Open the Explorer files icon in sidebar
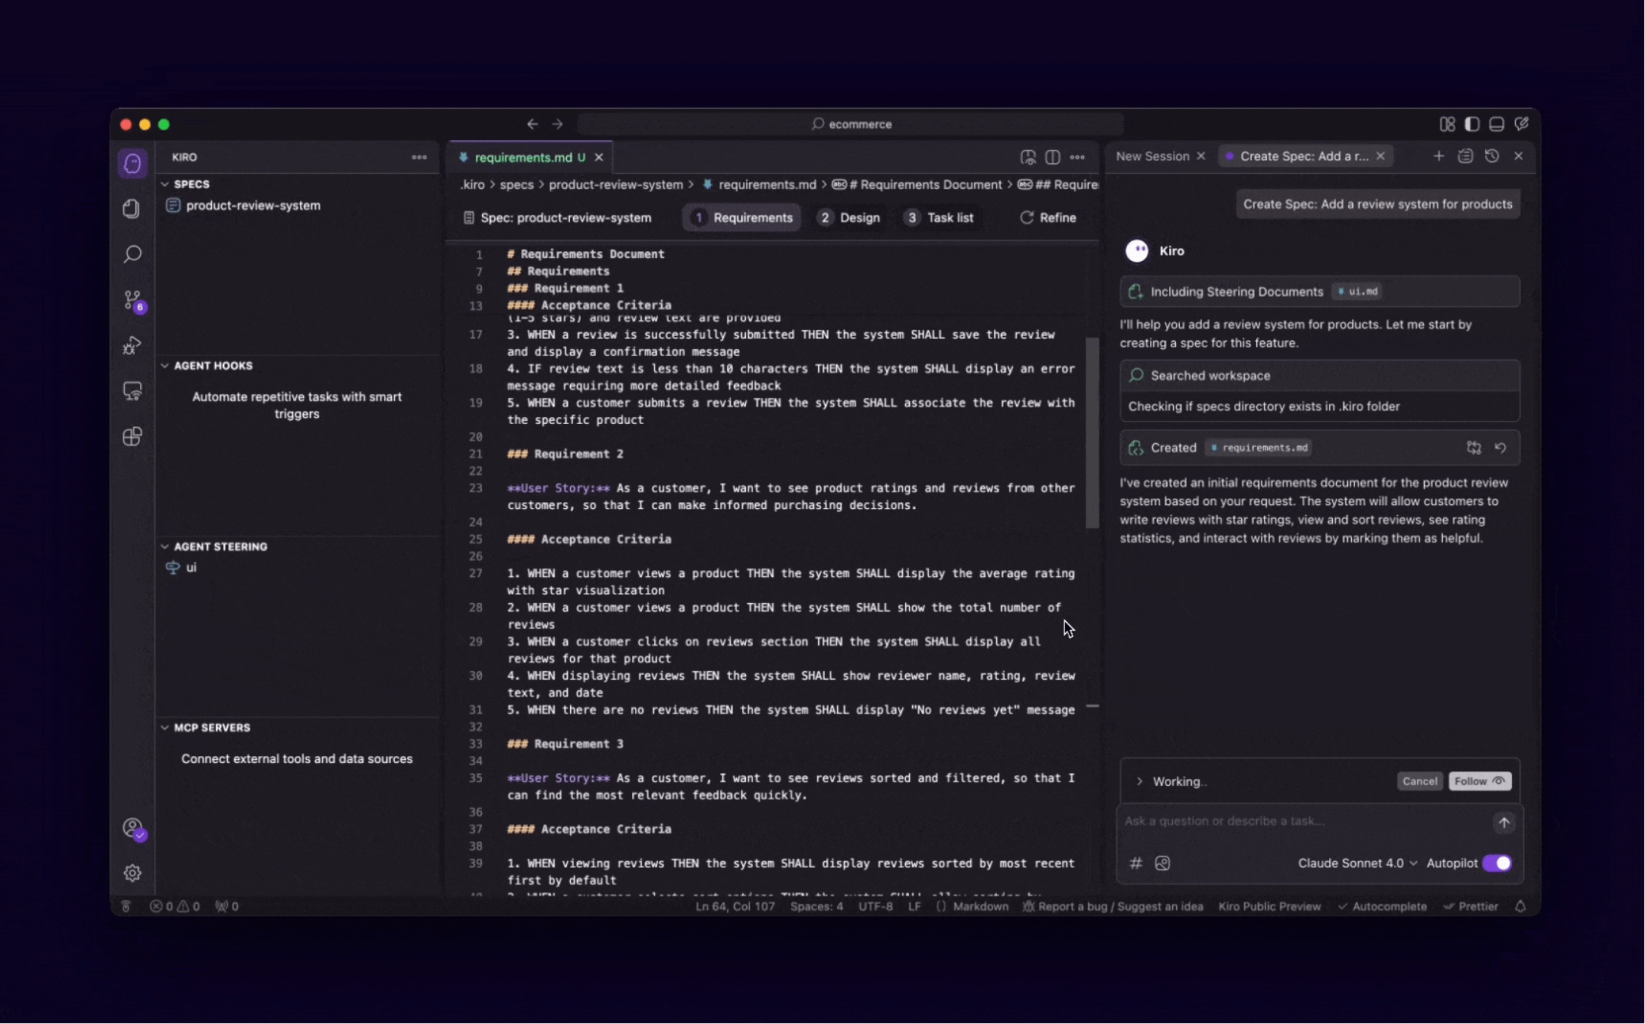Viewport: 1645px width, 1024px height. click(132, 208)
